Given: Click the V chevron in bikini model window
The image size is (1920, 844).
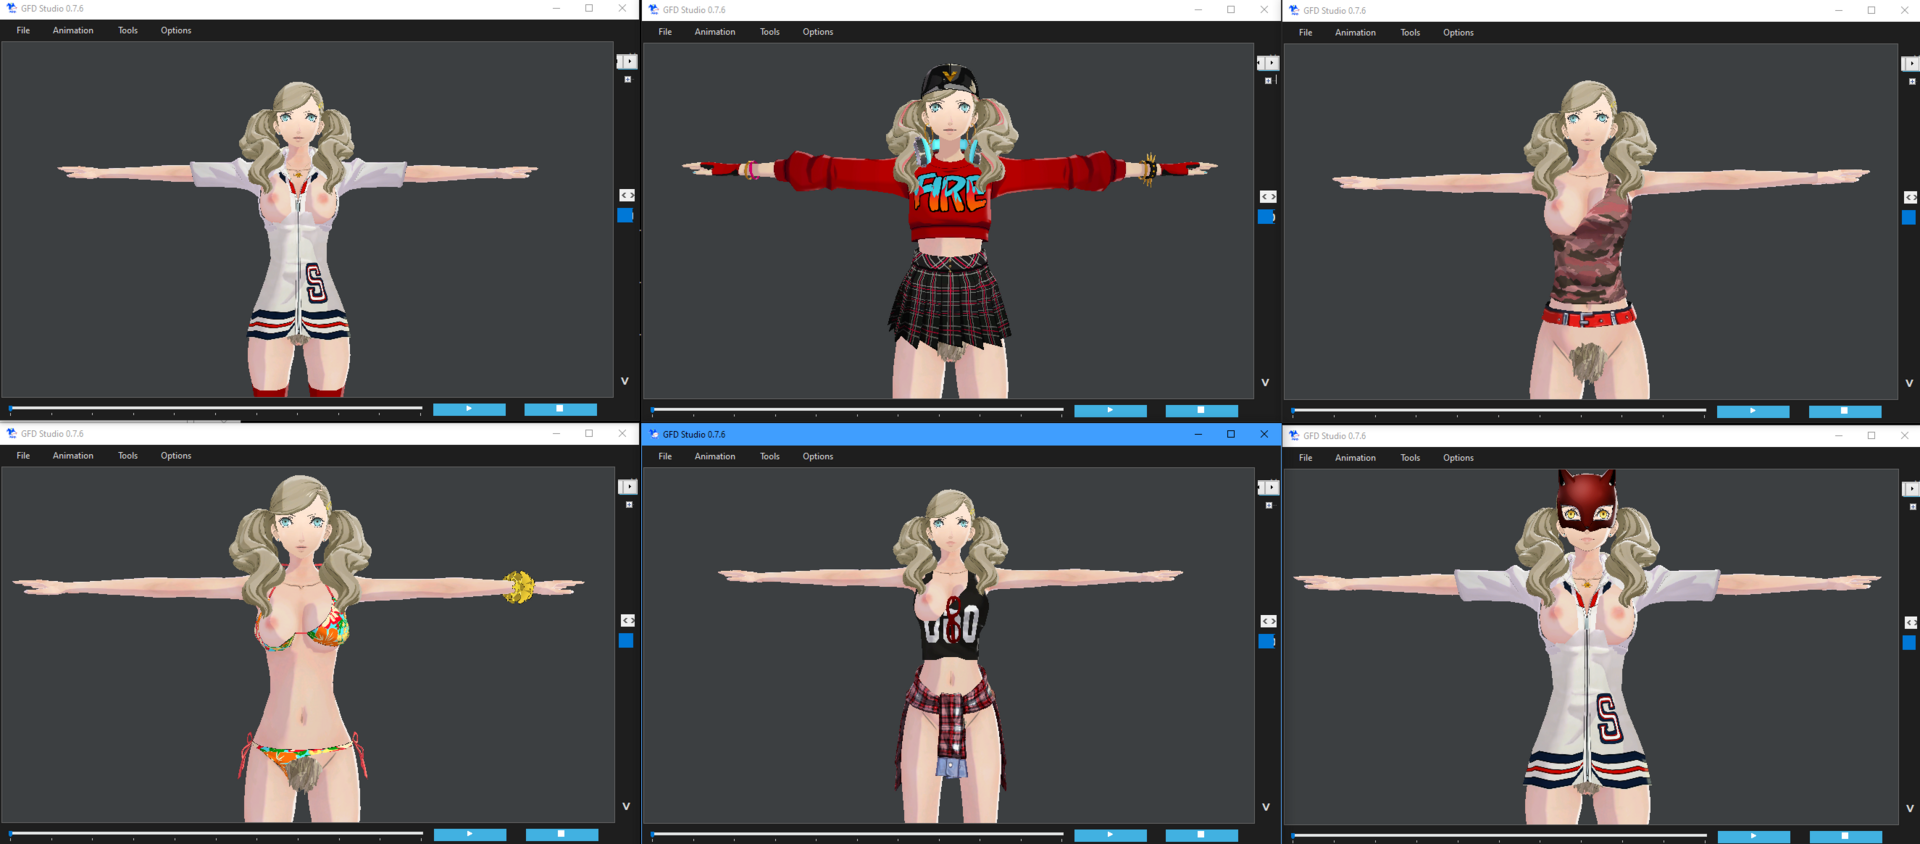Looking at the screenshot, I should tap(626, 806).
